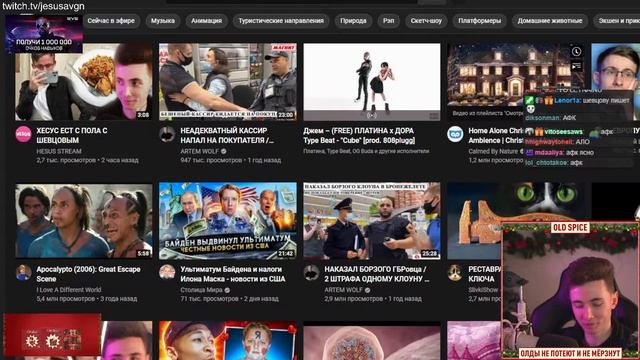The image size is (640, 360).
Task: Open Home Alone Christmas Ambience thumbnail
Action: pyautogui.click(x=516, y=82)
